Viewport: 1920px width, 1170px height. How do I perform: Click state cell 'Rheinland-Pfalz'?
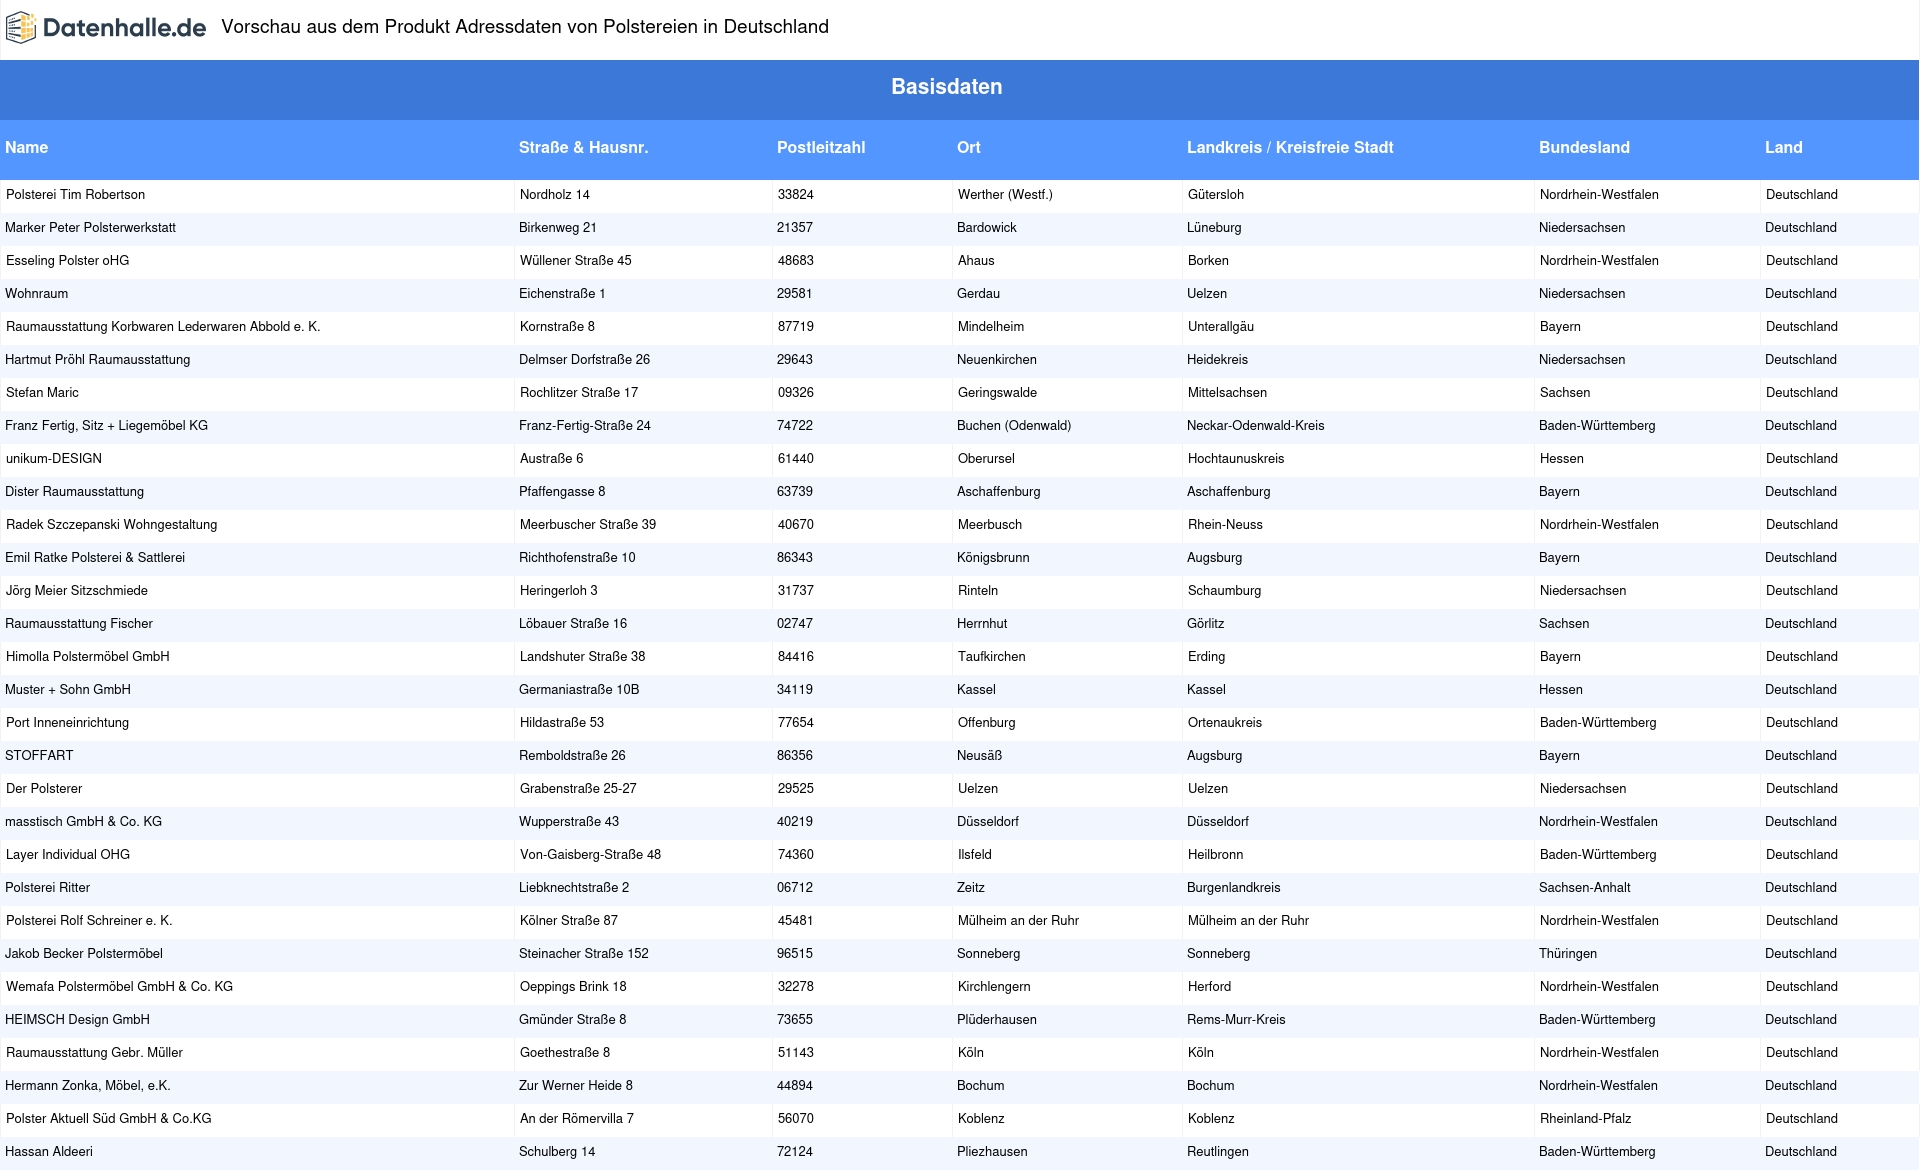pyautogui.click(x=1586, y=1119)
